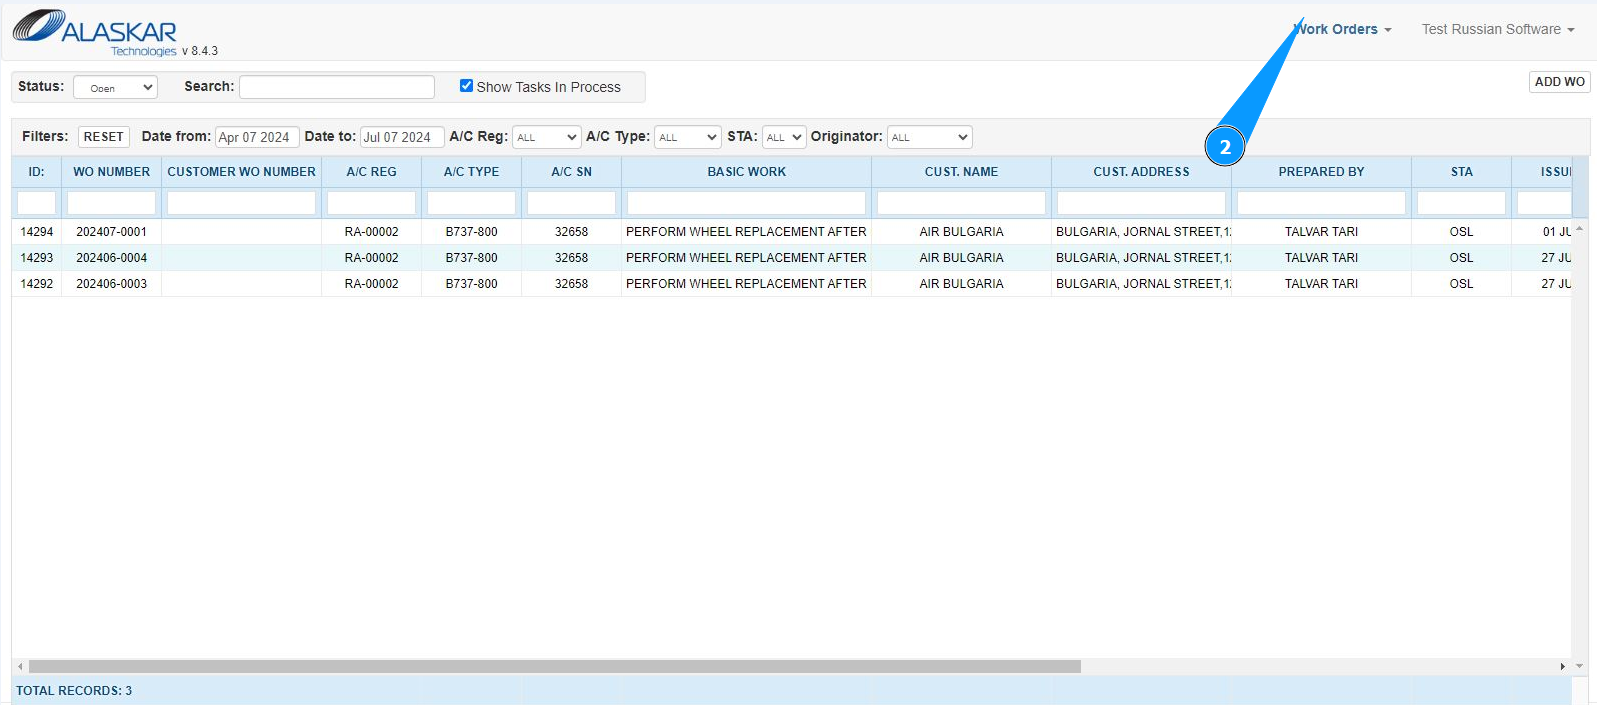Viewport: 1597px width, 705px height.
Task: Click the STA column filter box
Action: [1462, 203]
